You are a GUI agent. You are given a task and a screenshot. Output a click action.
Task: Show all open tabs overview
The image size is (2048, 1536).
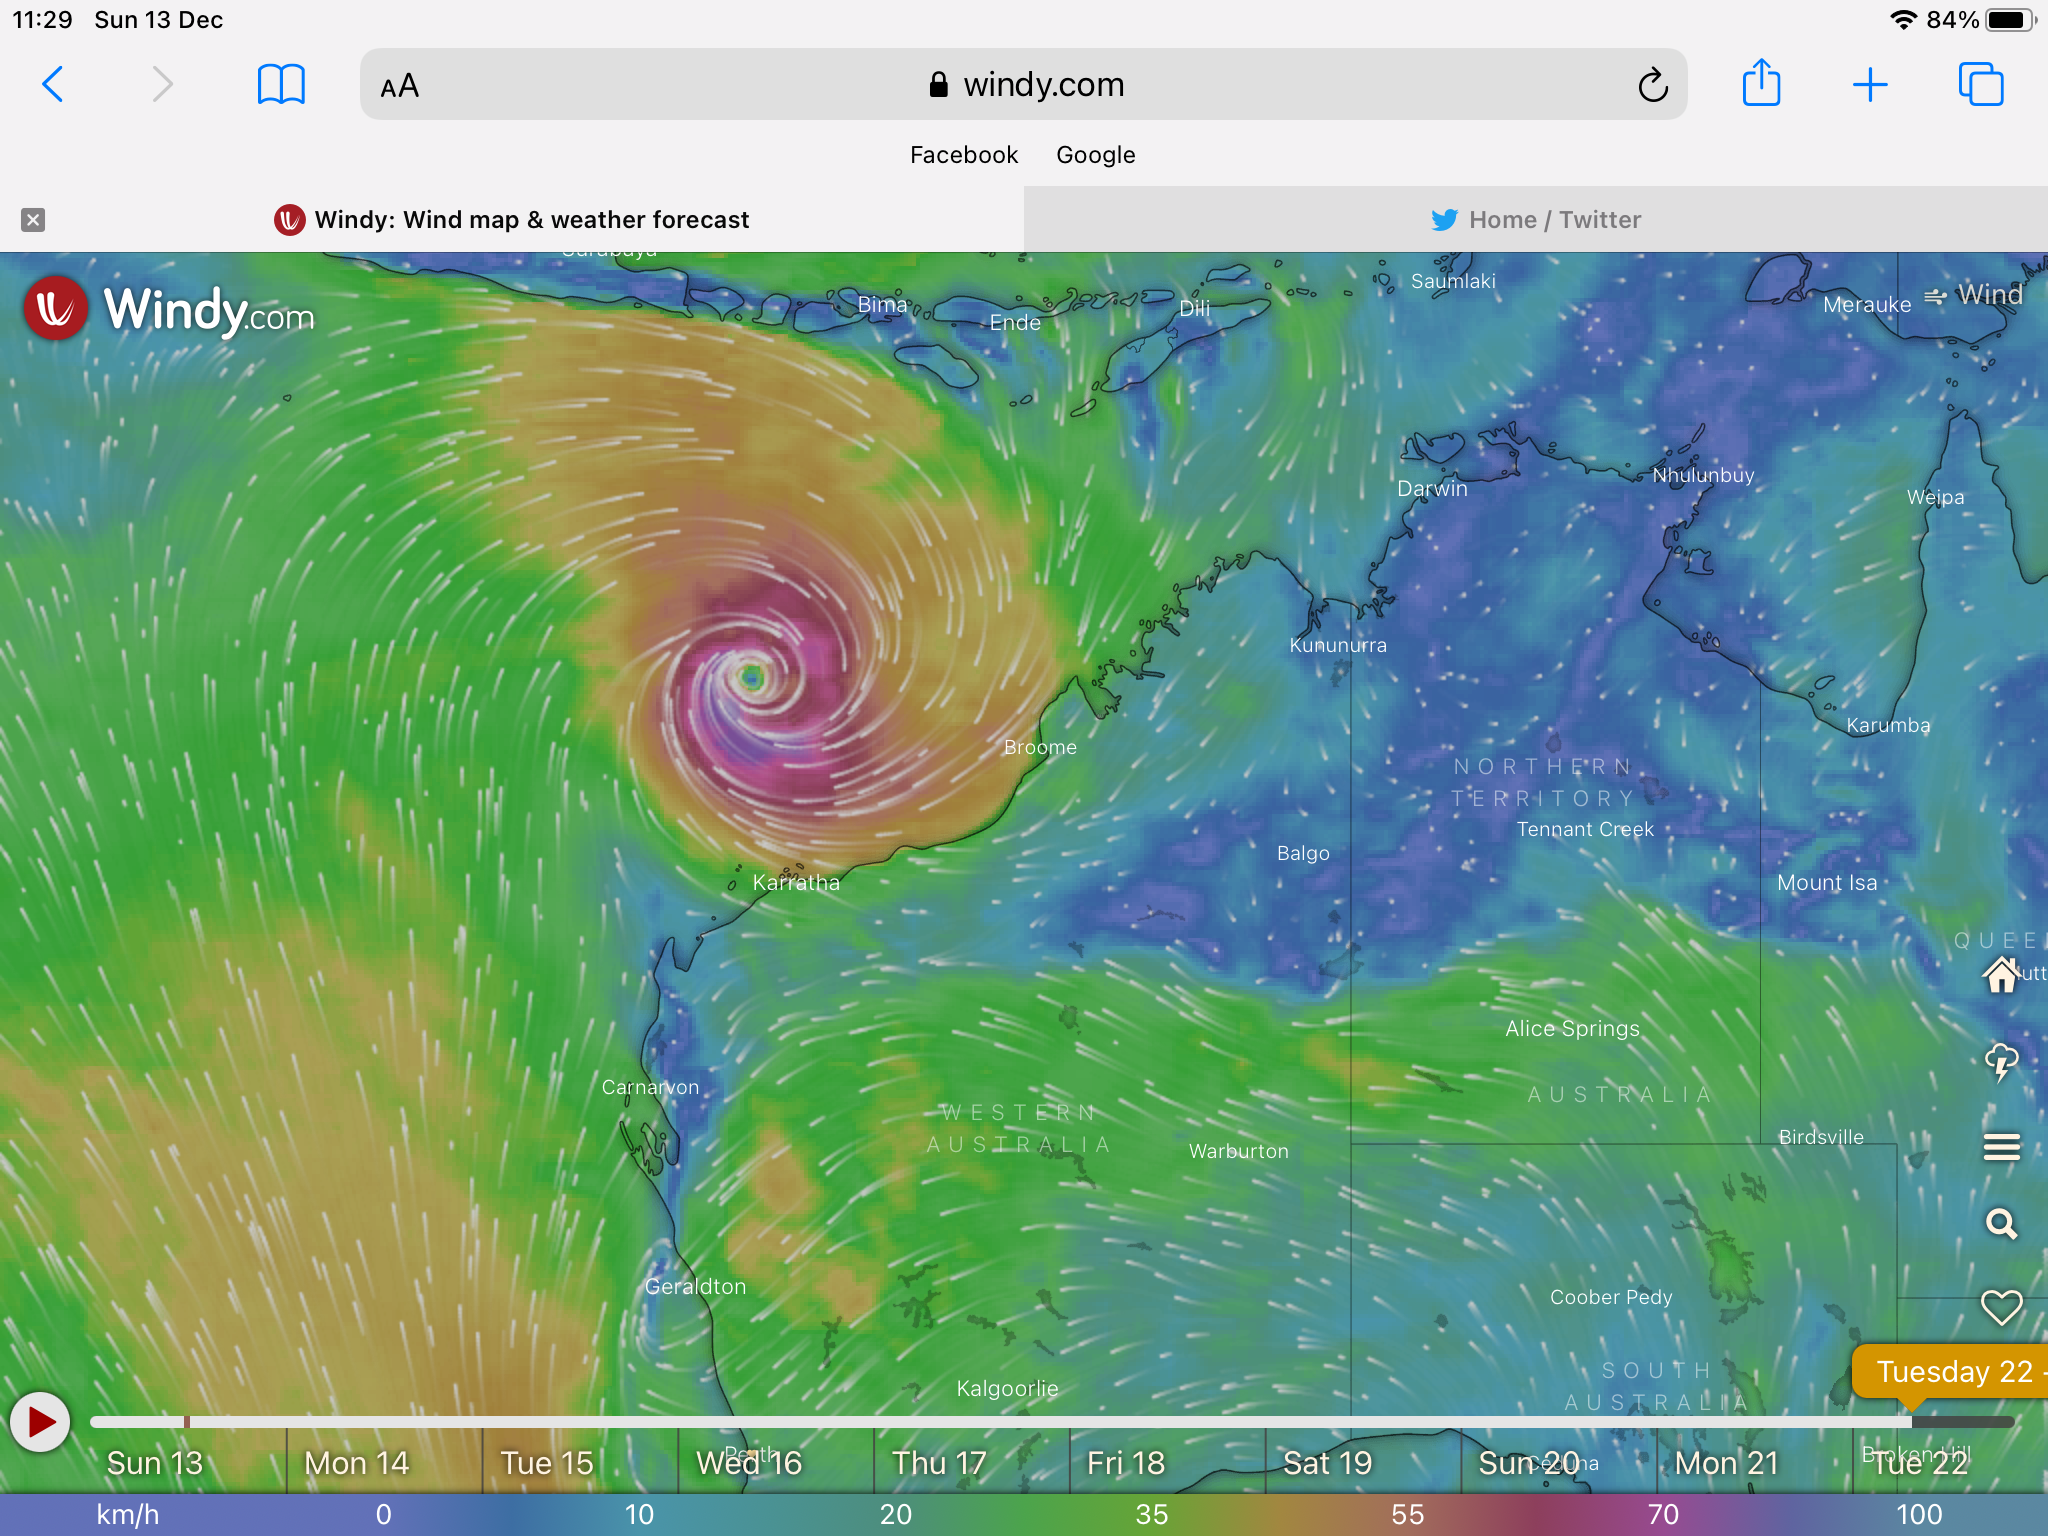click(x=1980, y=84)
